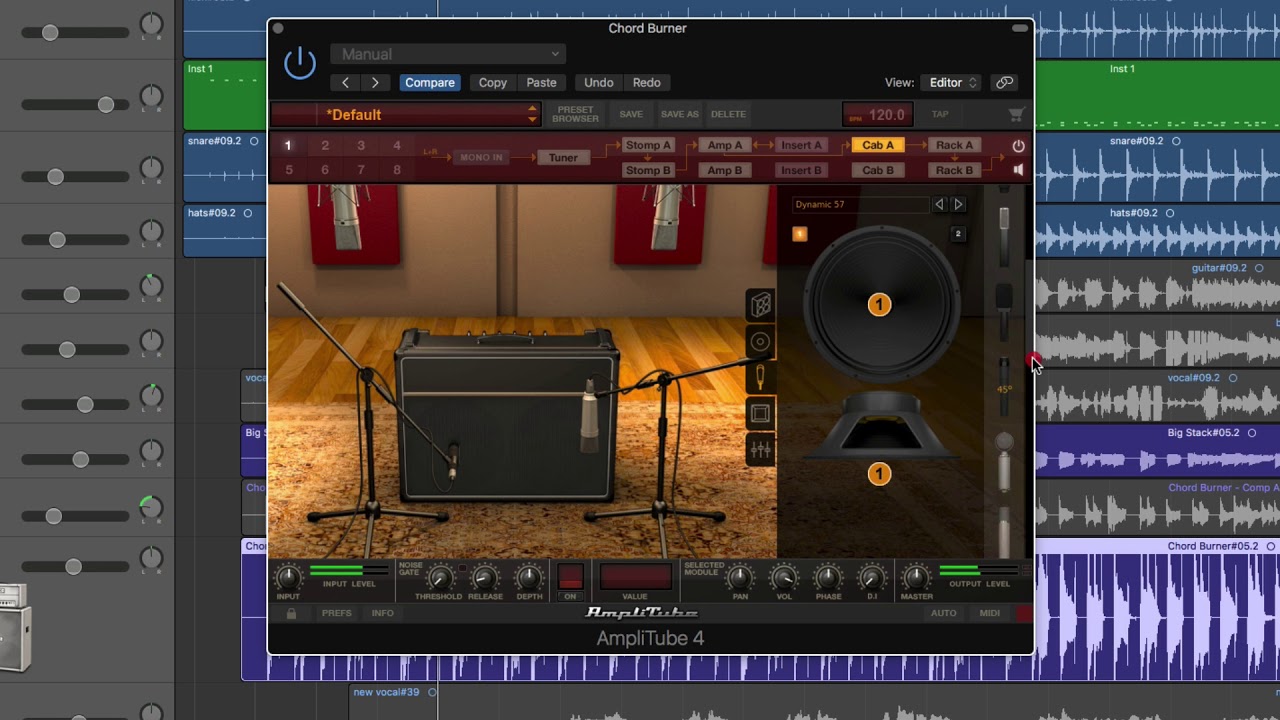
Task: Click the Dynamic 57 microphone name field
Action: (860, 205)
